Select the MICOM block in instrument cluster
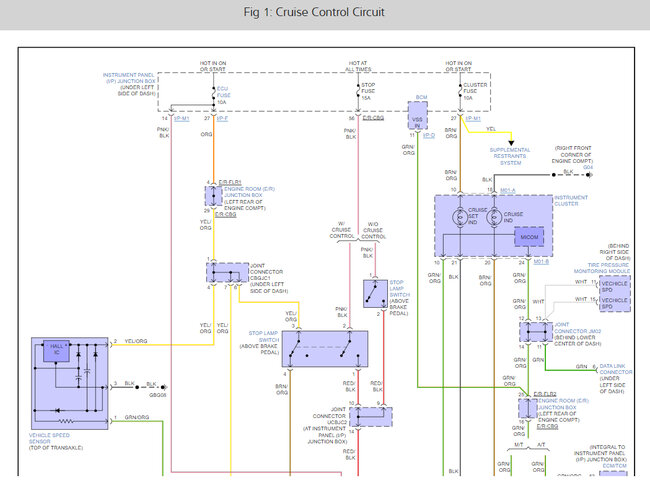The height and width of the screenshot is (496, 650). pyautogui.click(x=529, y=237)
